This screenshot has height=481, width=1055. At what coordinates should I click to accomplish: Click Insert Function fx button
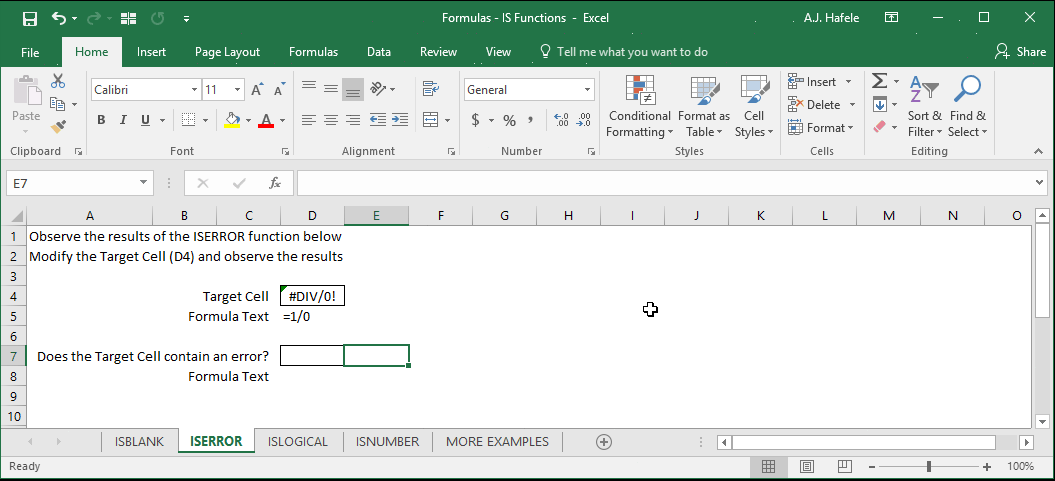(275, 183)
